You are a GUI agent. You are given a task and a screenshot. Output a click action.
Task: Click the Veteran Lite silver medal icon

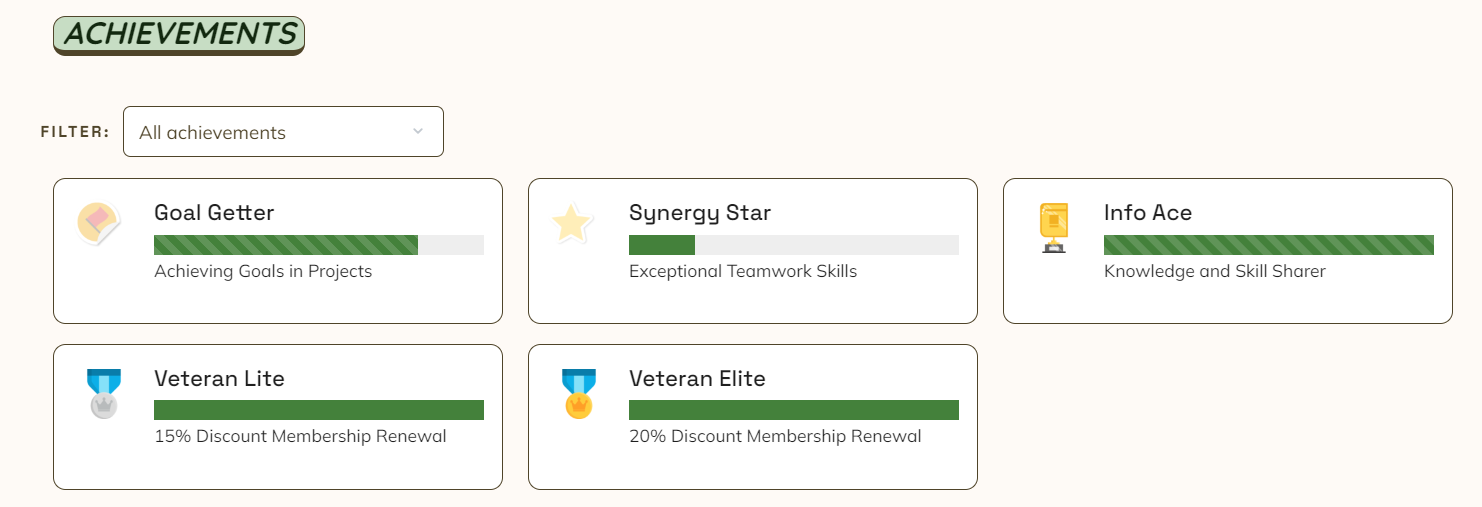click(104, 393)
